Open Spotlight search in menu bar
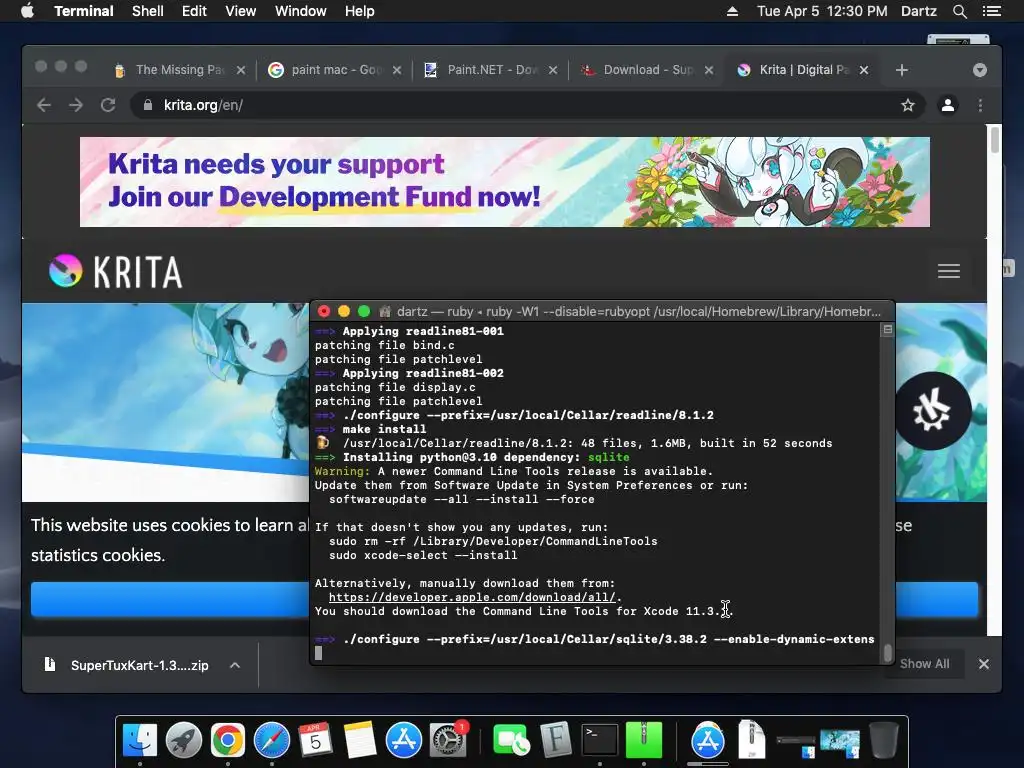The width and height of the screenshot is (1024, 768). click(x=959, y=11)
